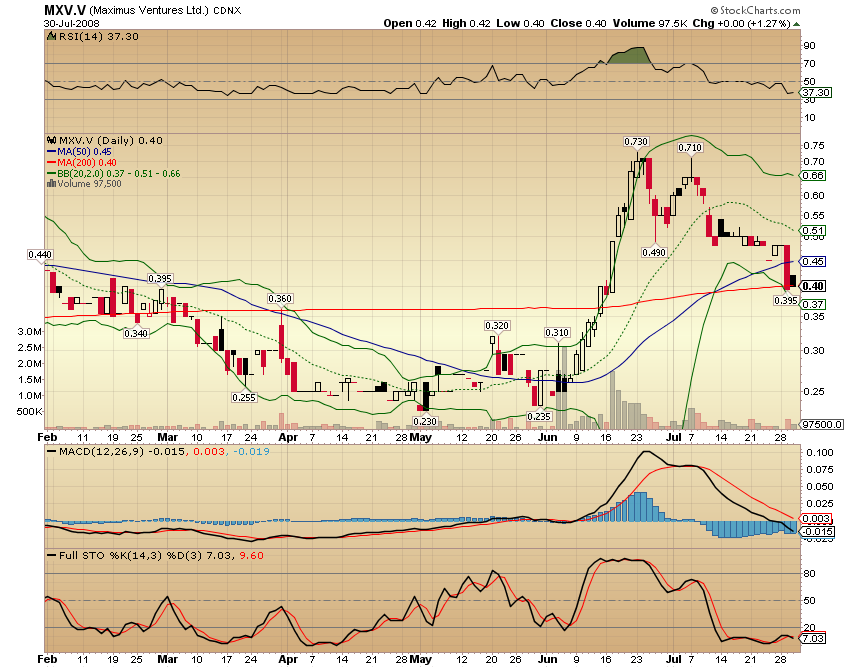The image size is (850, 668).
Task: Click the Maximus Ventures Ltd. company name
Action: 149,10
